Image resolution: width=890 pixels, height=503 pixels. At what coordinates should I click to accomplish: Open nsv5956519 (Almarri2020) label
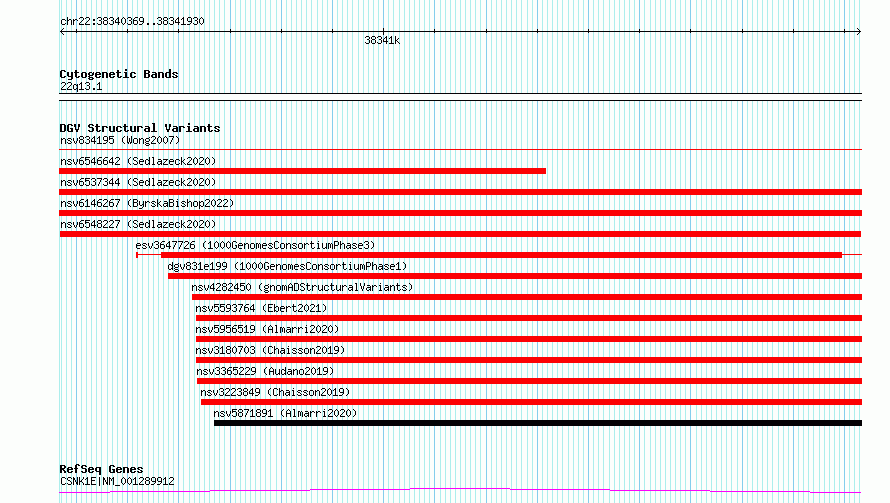pyautogui.click(x=267, y=329)
